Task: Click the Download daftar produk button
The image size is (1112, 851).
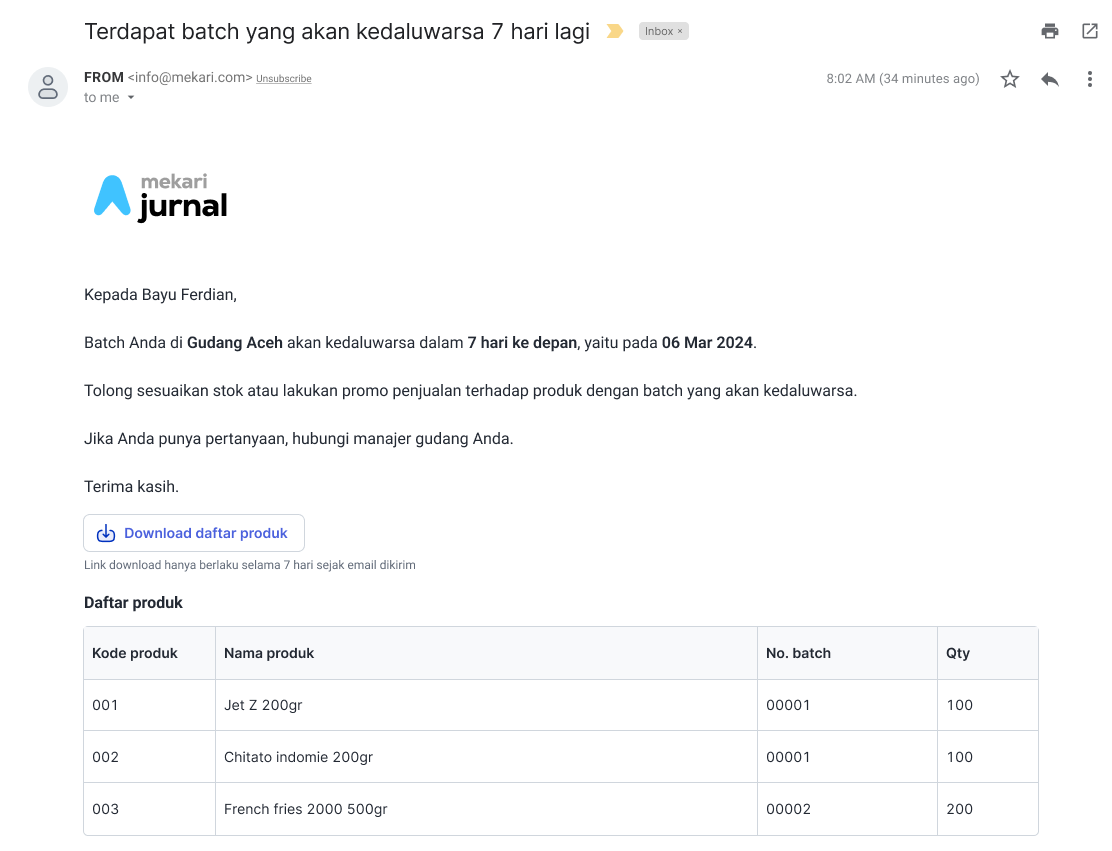Action: click(x=194, y=533)
